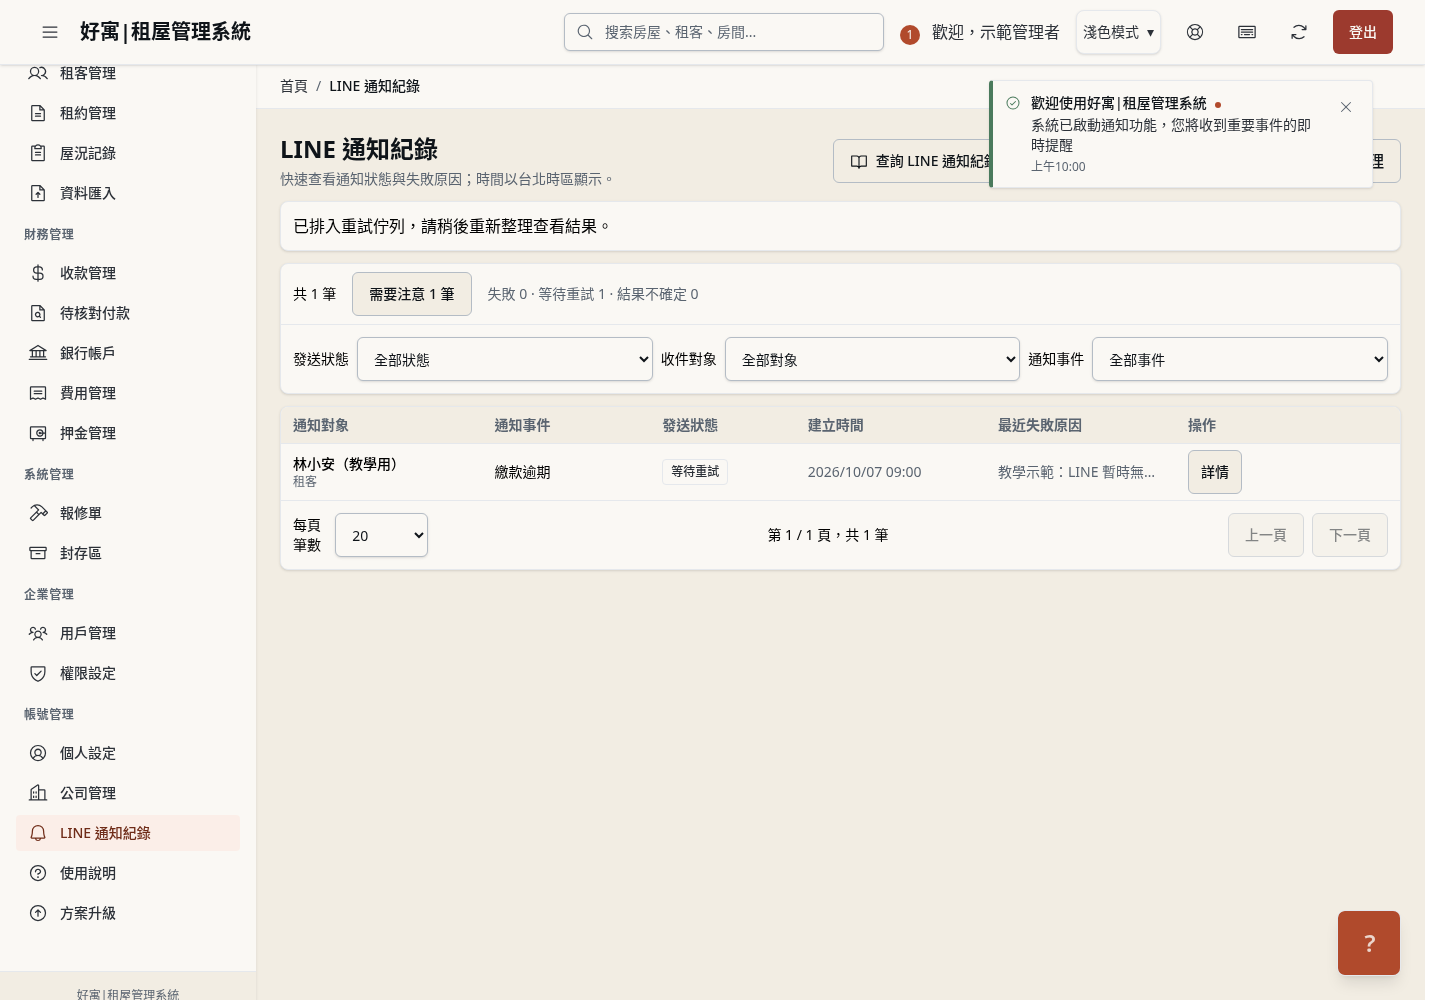Screen dimensions: 1440x1000
Task: Click the 上一頁 pagination button
Action: click(x=1266, y=535)
